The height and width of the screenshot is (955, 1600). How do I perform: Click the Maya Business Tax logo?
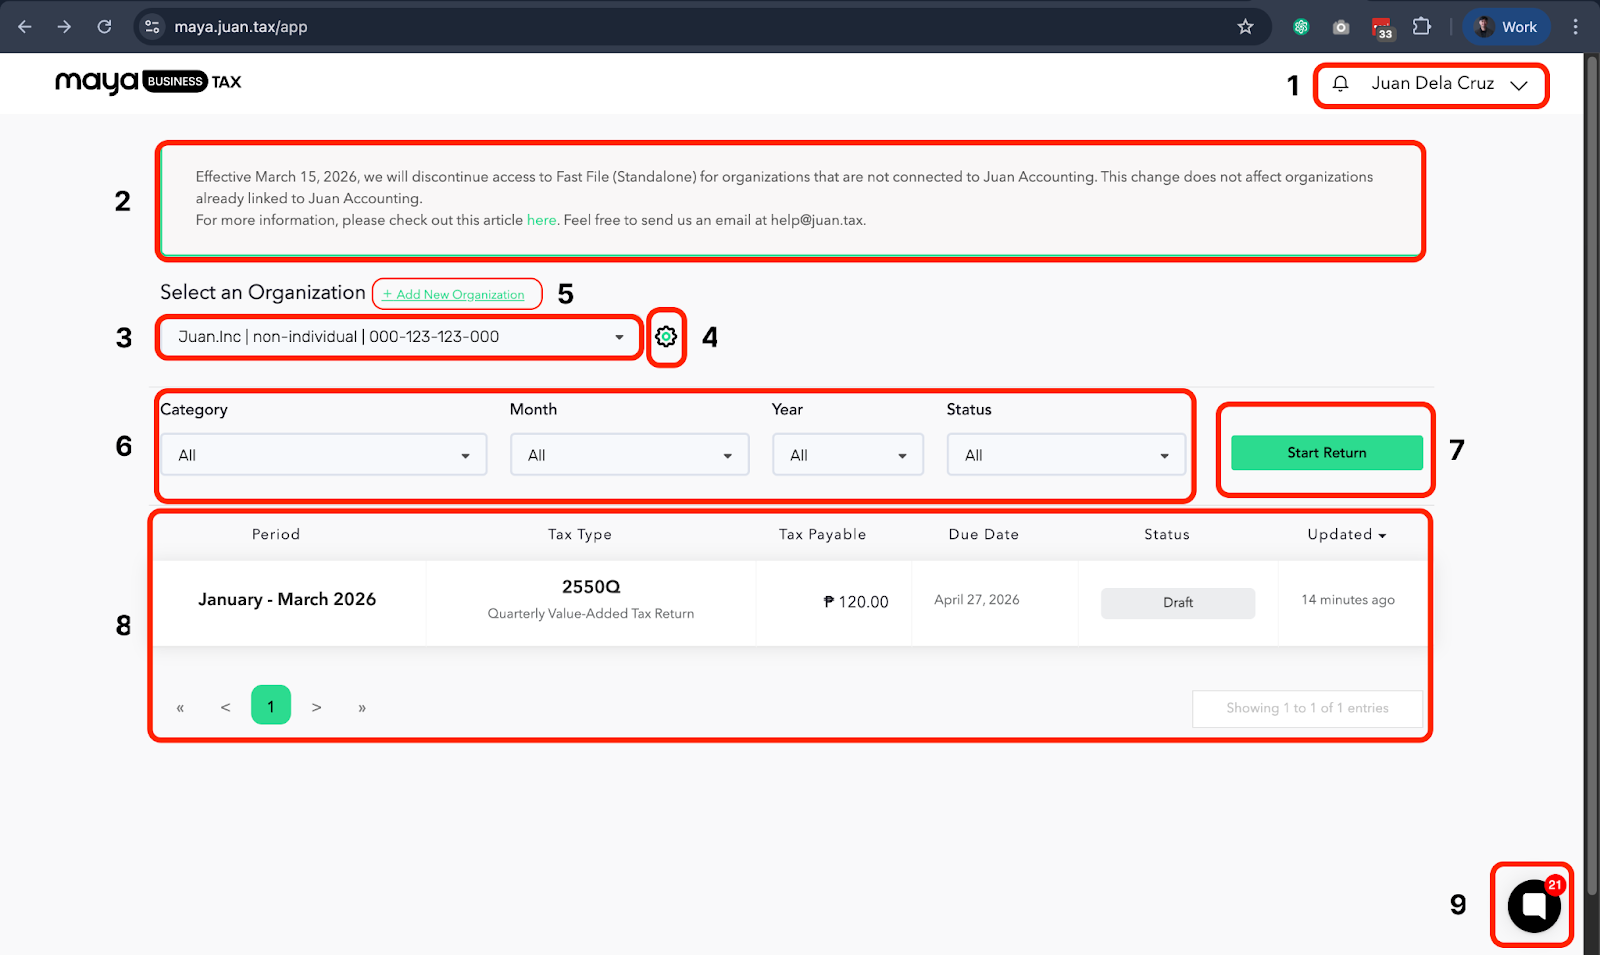click(148, 82)
